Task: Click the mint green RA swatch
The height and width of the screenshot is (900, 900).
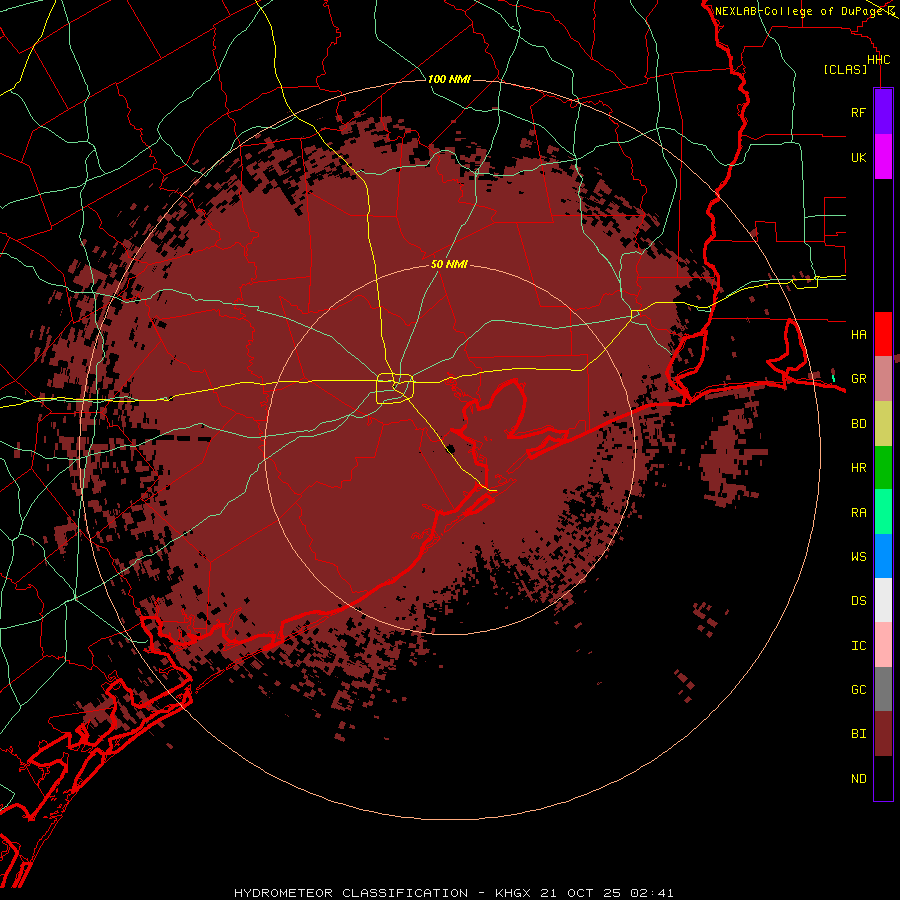Action: (x=883, y=512)
